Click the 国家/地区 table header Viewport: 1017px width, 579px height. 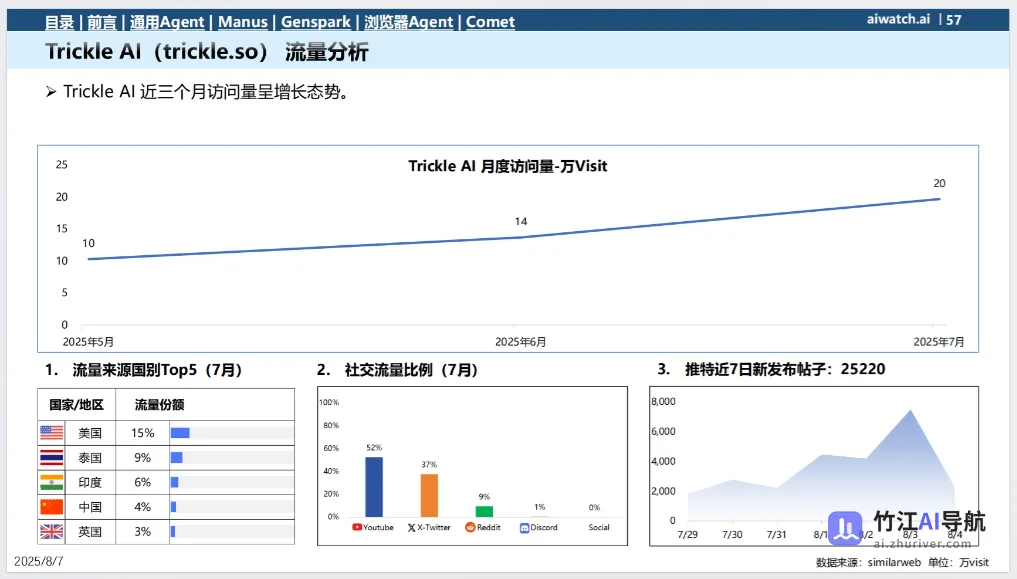77,405
